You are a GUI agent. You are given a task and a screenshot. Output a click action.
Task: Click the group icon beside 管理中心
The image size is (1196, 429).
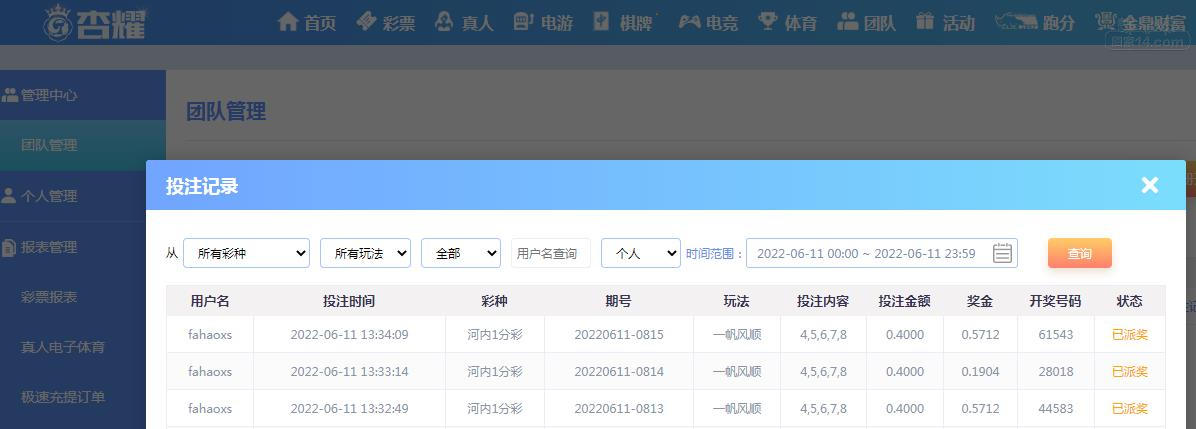point(10,95)
